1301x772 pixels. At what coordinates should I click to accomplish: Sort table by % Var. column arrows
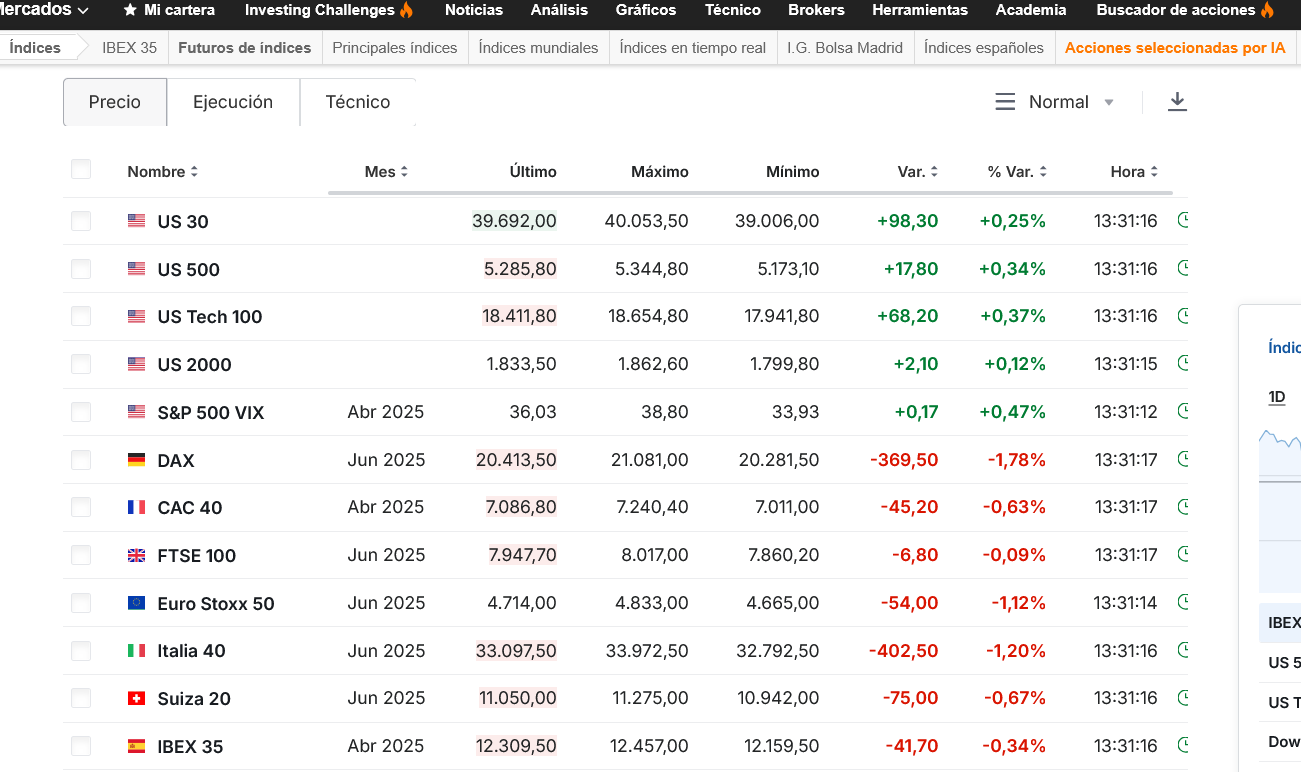(1043, 172)
